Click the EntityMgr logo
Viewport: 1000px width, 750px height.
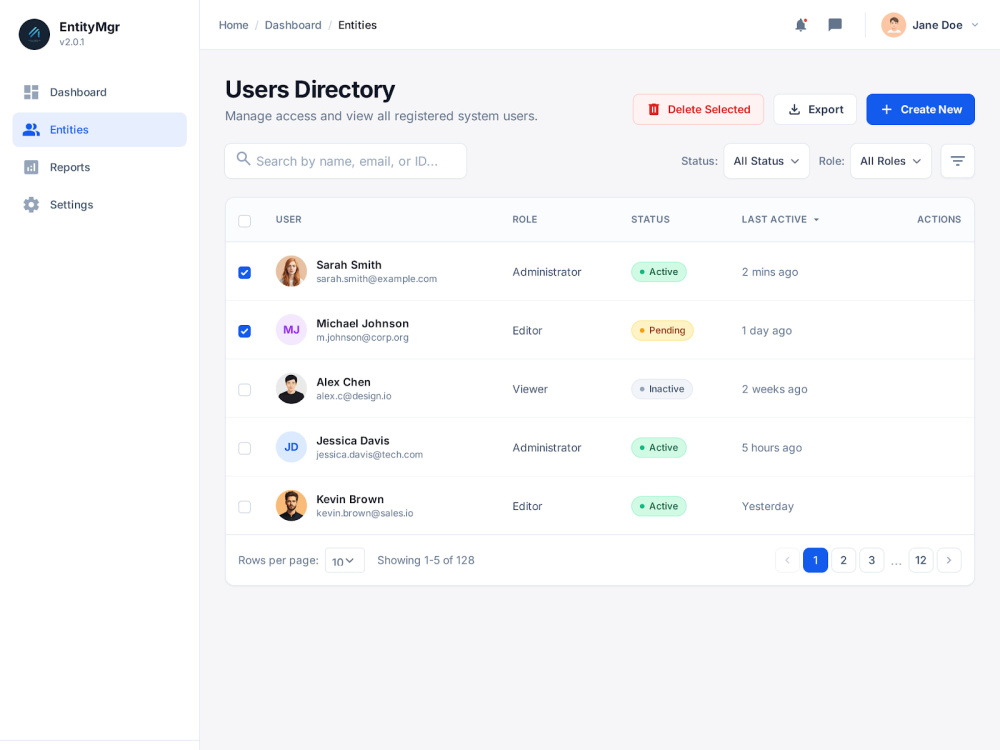pyautogui.click(x=33, y=34)
